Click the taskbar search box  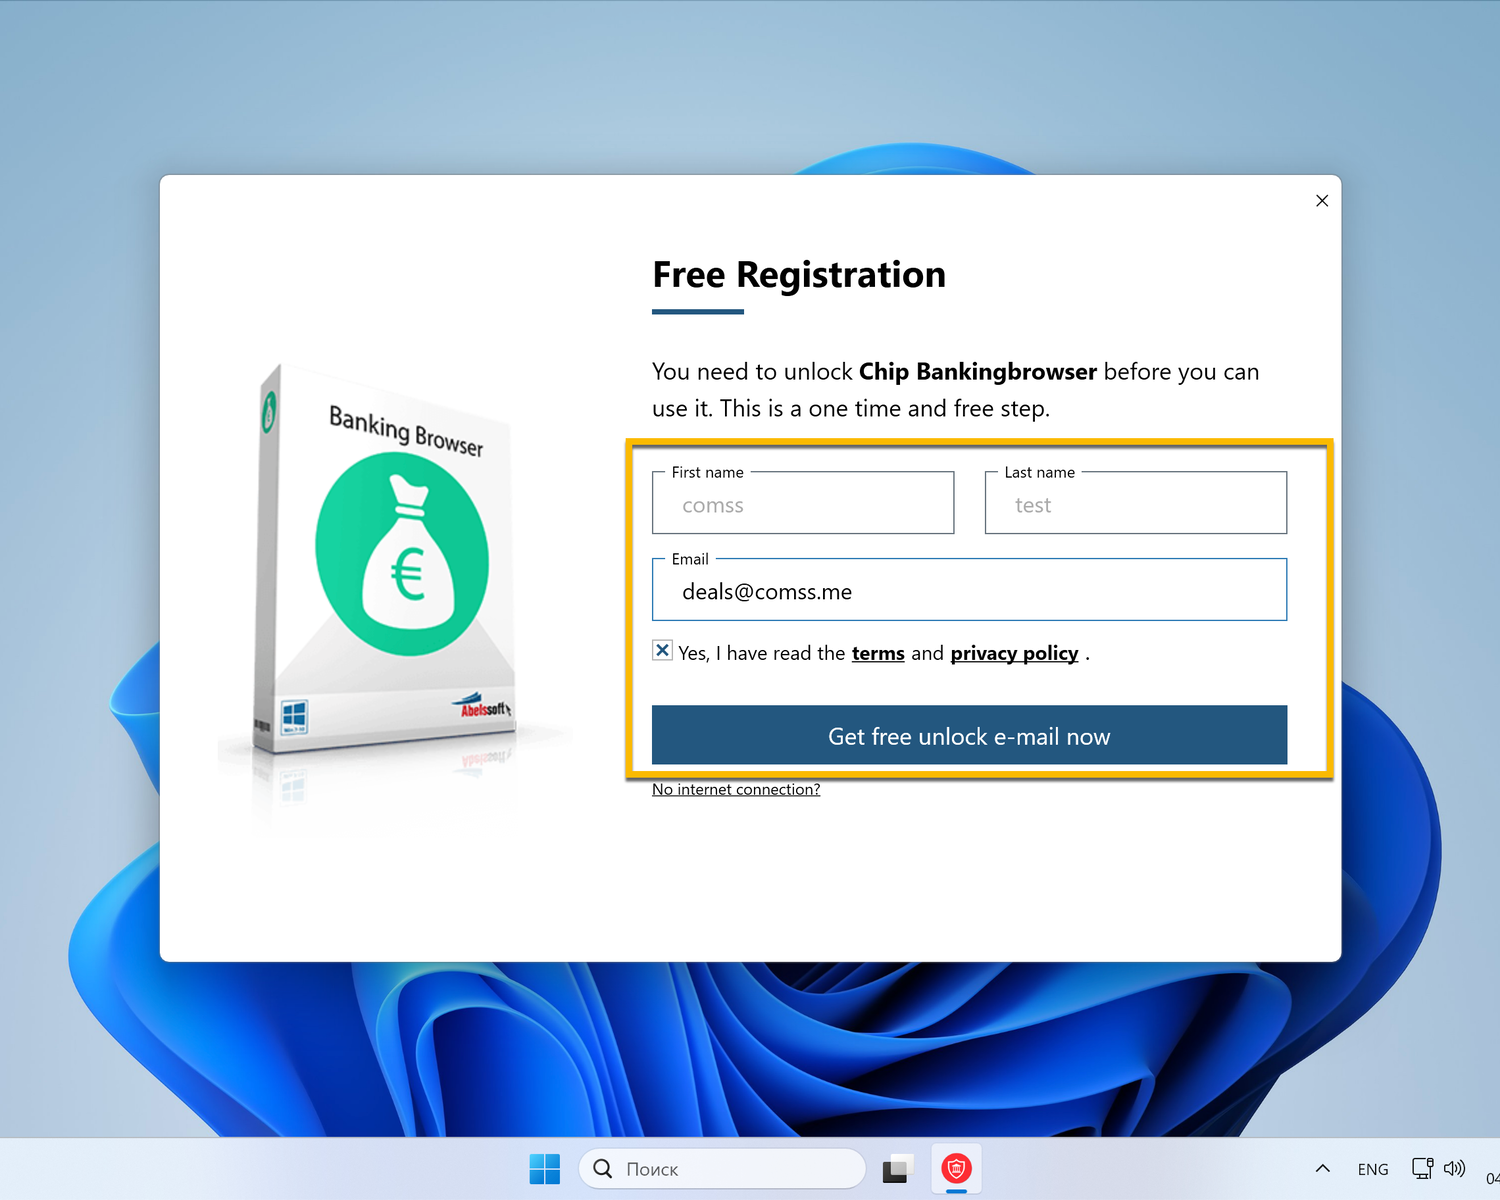coord(722,1168)
